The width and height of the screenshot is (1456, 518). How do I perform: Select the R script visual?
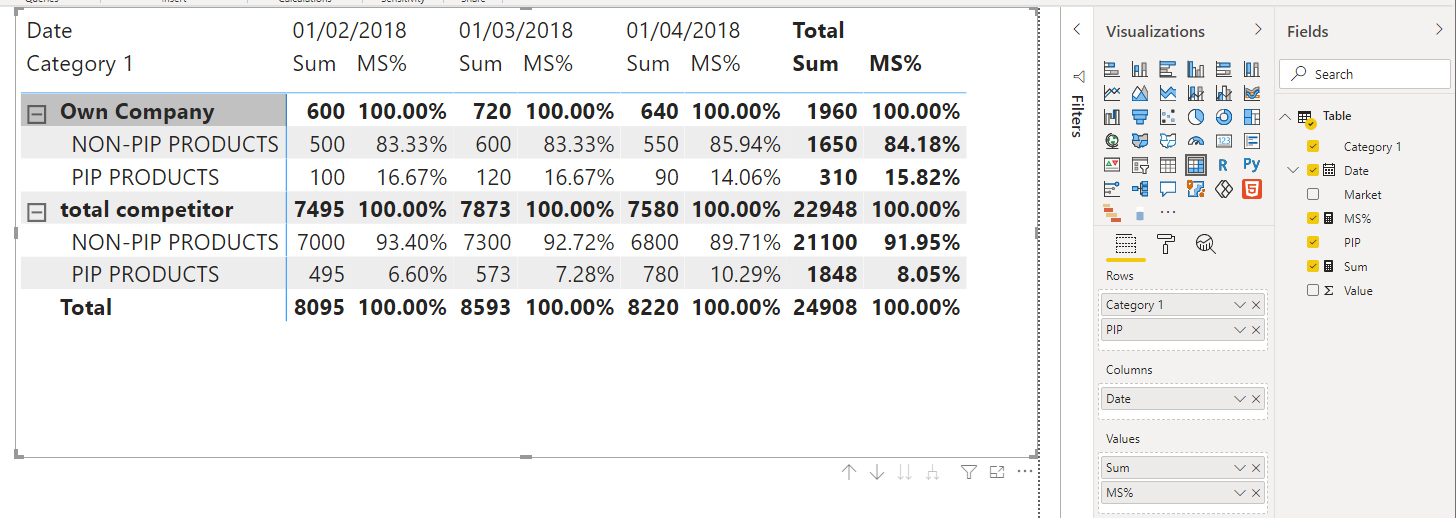point(1223,165)
